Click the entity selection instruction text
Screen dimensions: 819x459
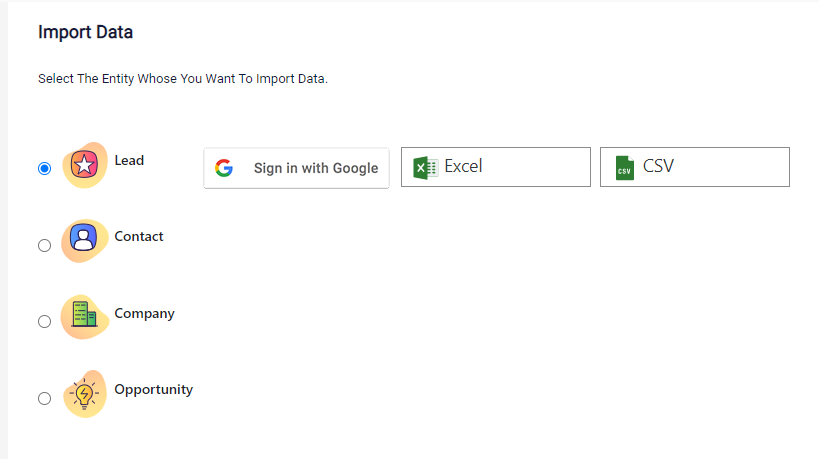183,79
